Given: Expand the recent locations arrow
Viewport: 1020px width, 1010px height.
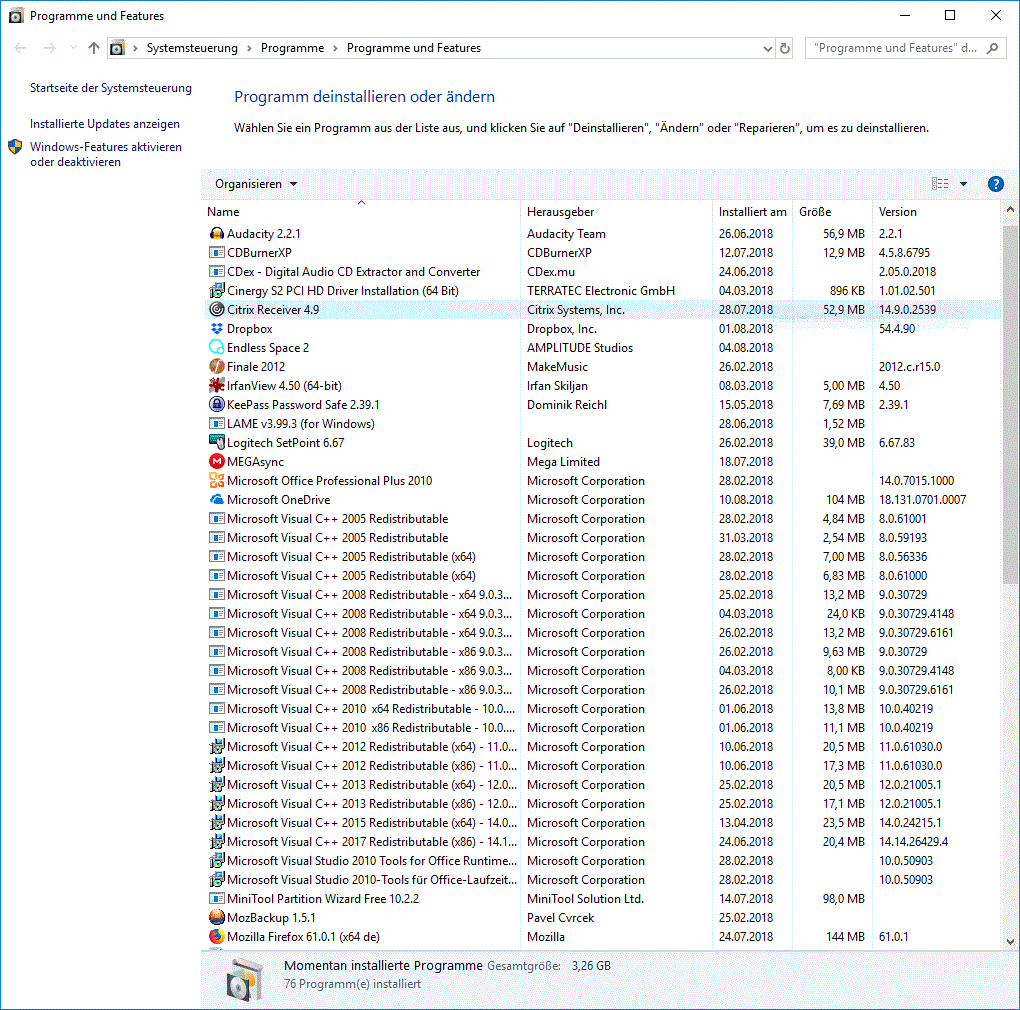Looking at the screenshot, I should coord(74,48).
